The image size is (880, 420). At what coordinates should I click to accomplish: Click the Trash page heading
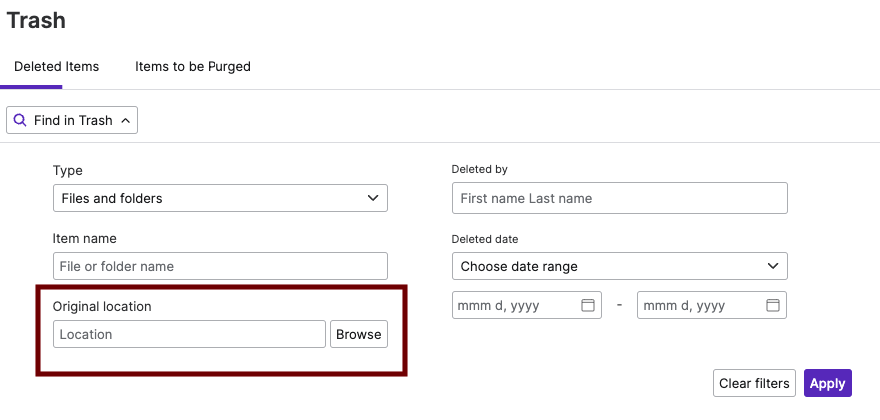36,18
